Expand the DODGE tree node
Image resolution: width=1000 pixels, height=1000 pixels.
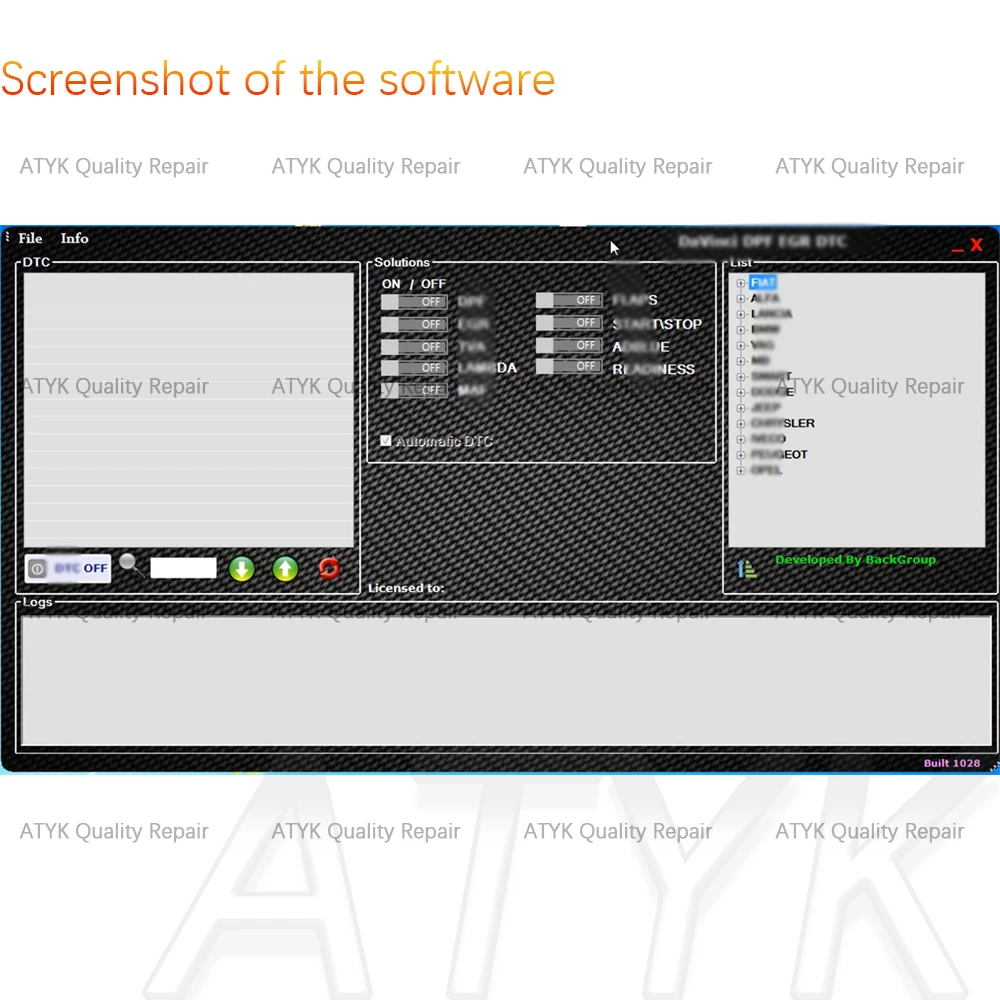[x=740, y=392]
